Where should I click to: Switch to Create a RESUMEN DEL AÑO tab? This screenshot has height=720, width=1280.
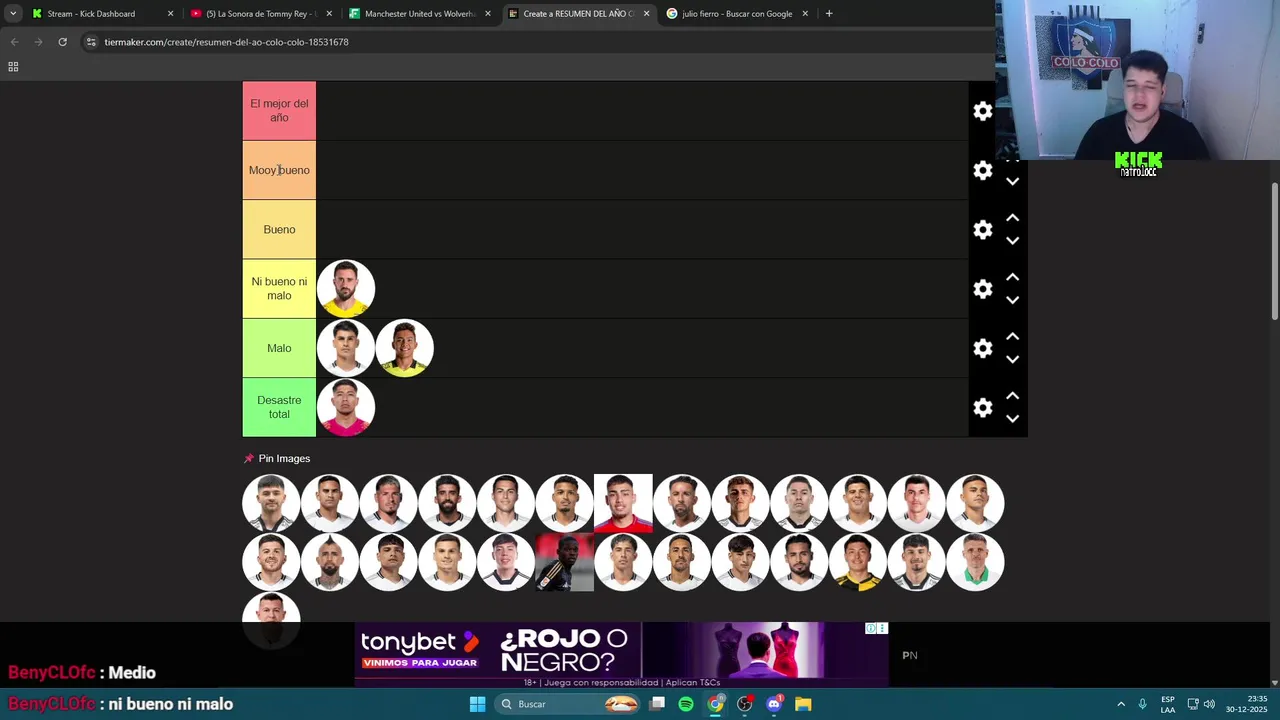click(578, 14)
